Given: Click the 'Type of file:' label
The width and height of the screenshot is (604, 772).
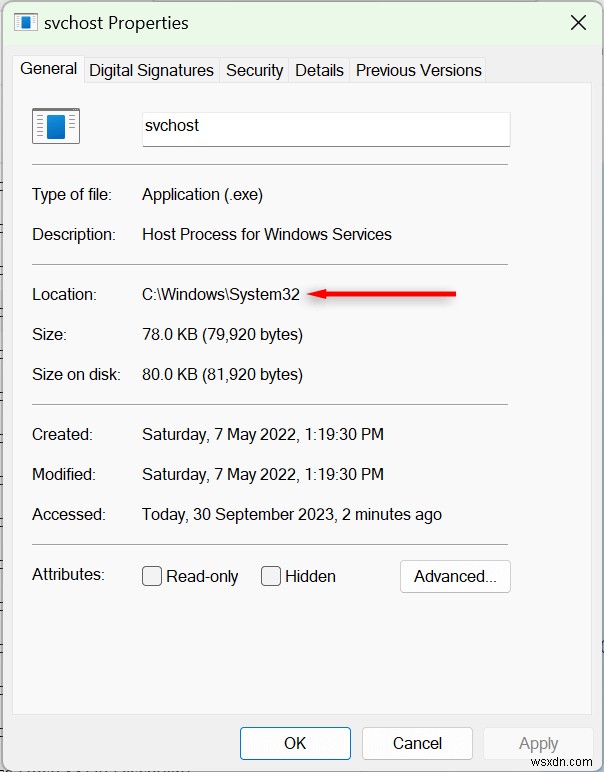Looking at the screenshot, I should (x=72, y=194).
